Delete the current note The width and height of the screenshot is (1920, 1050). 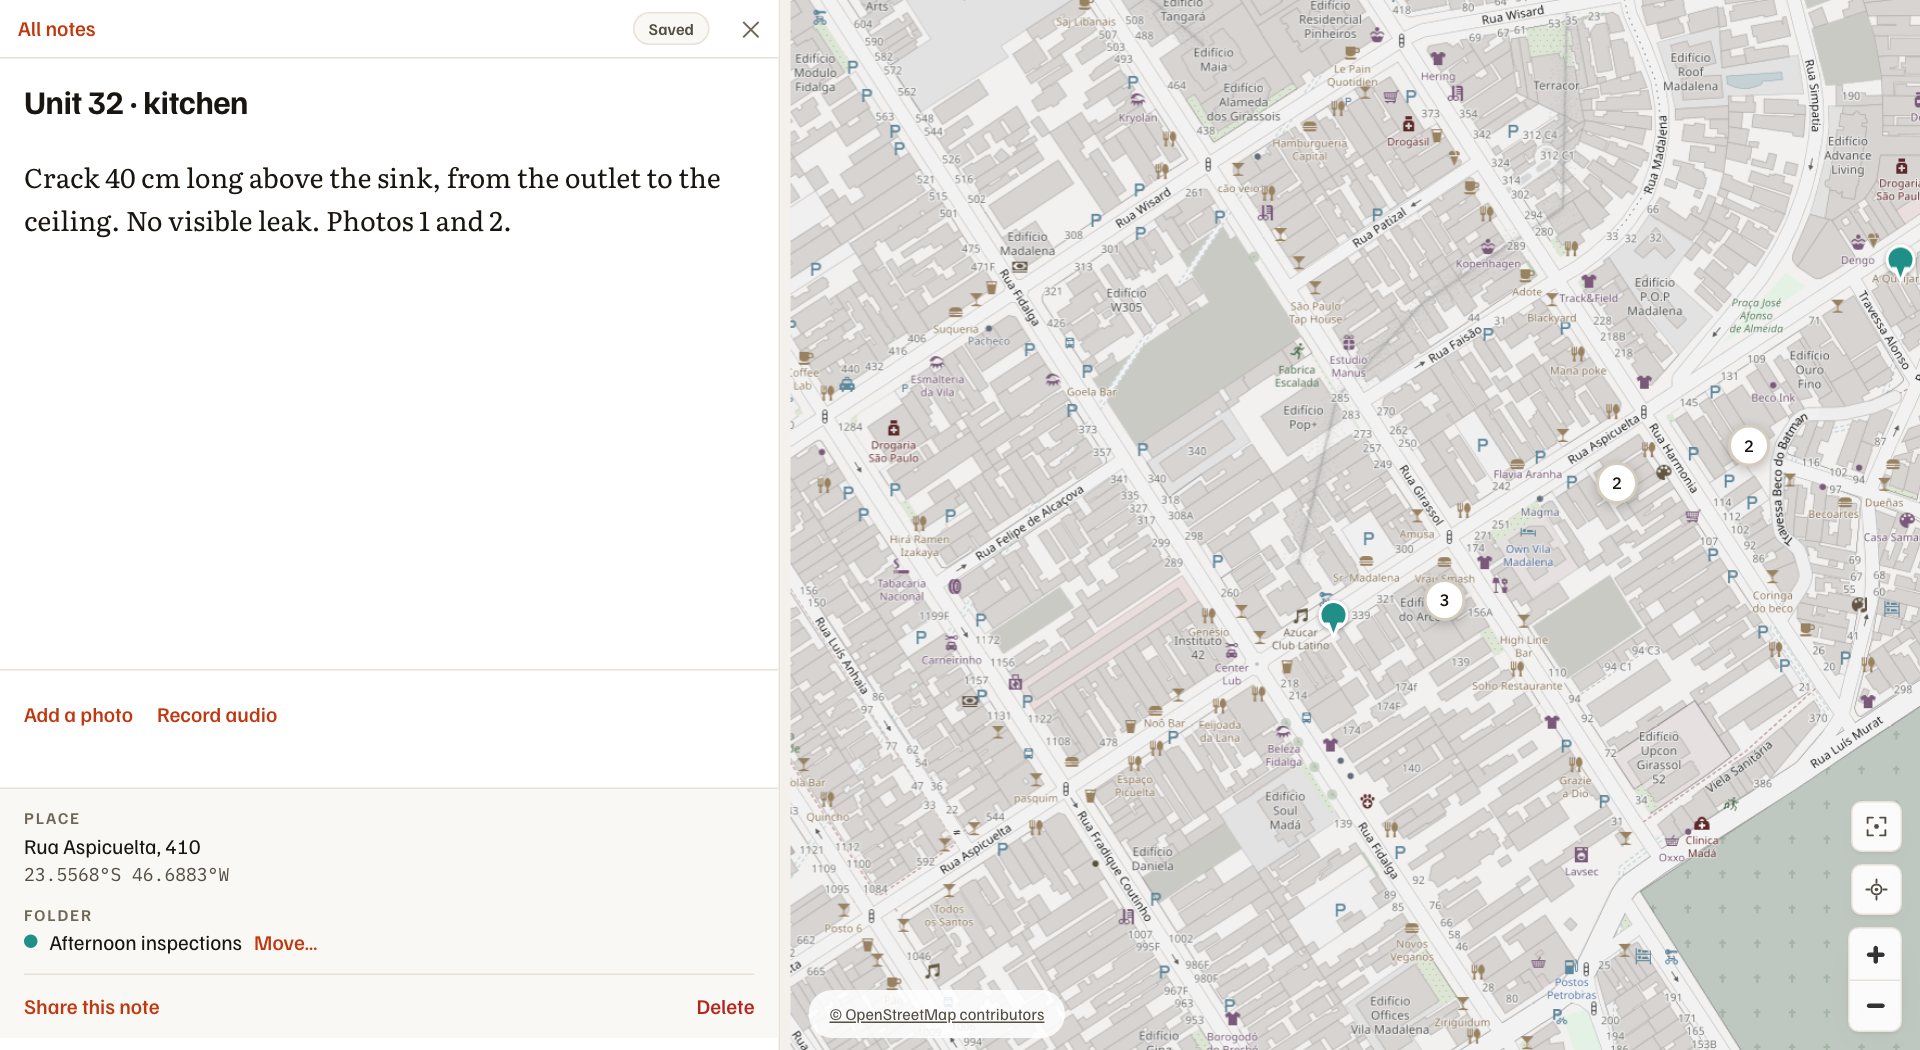tap(725, 1007)
